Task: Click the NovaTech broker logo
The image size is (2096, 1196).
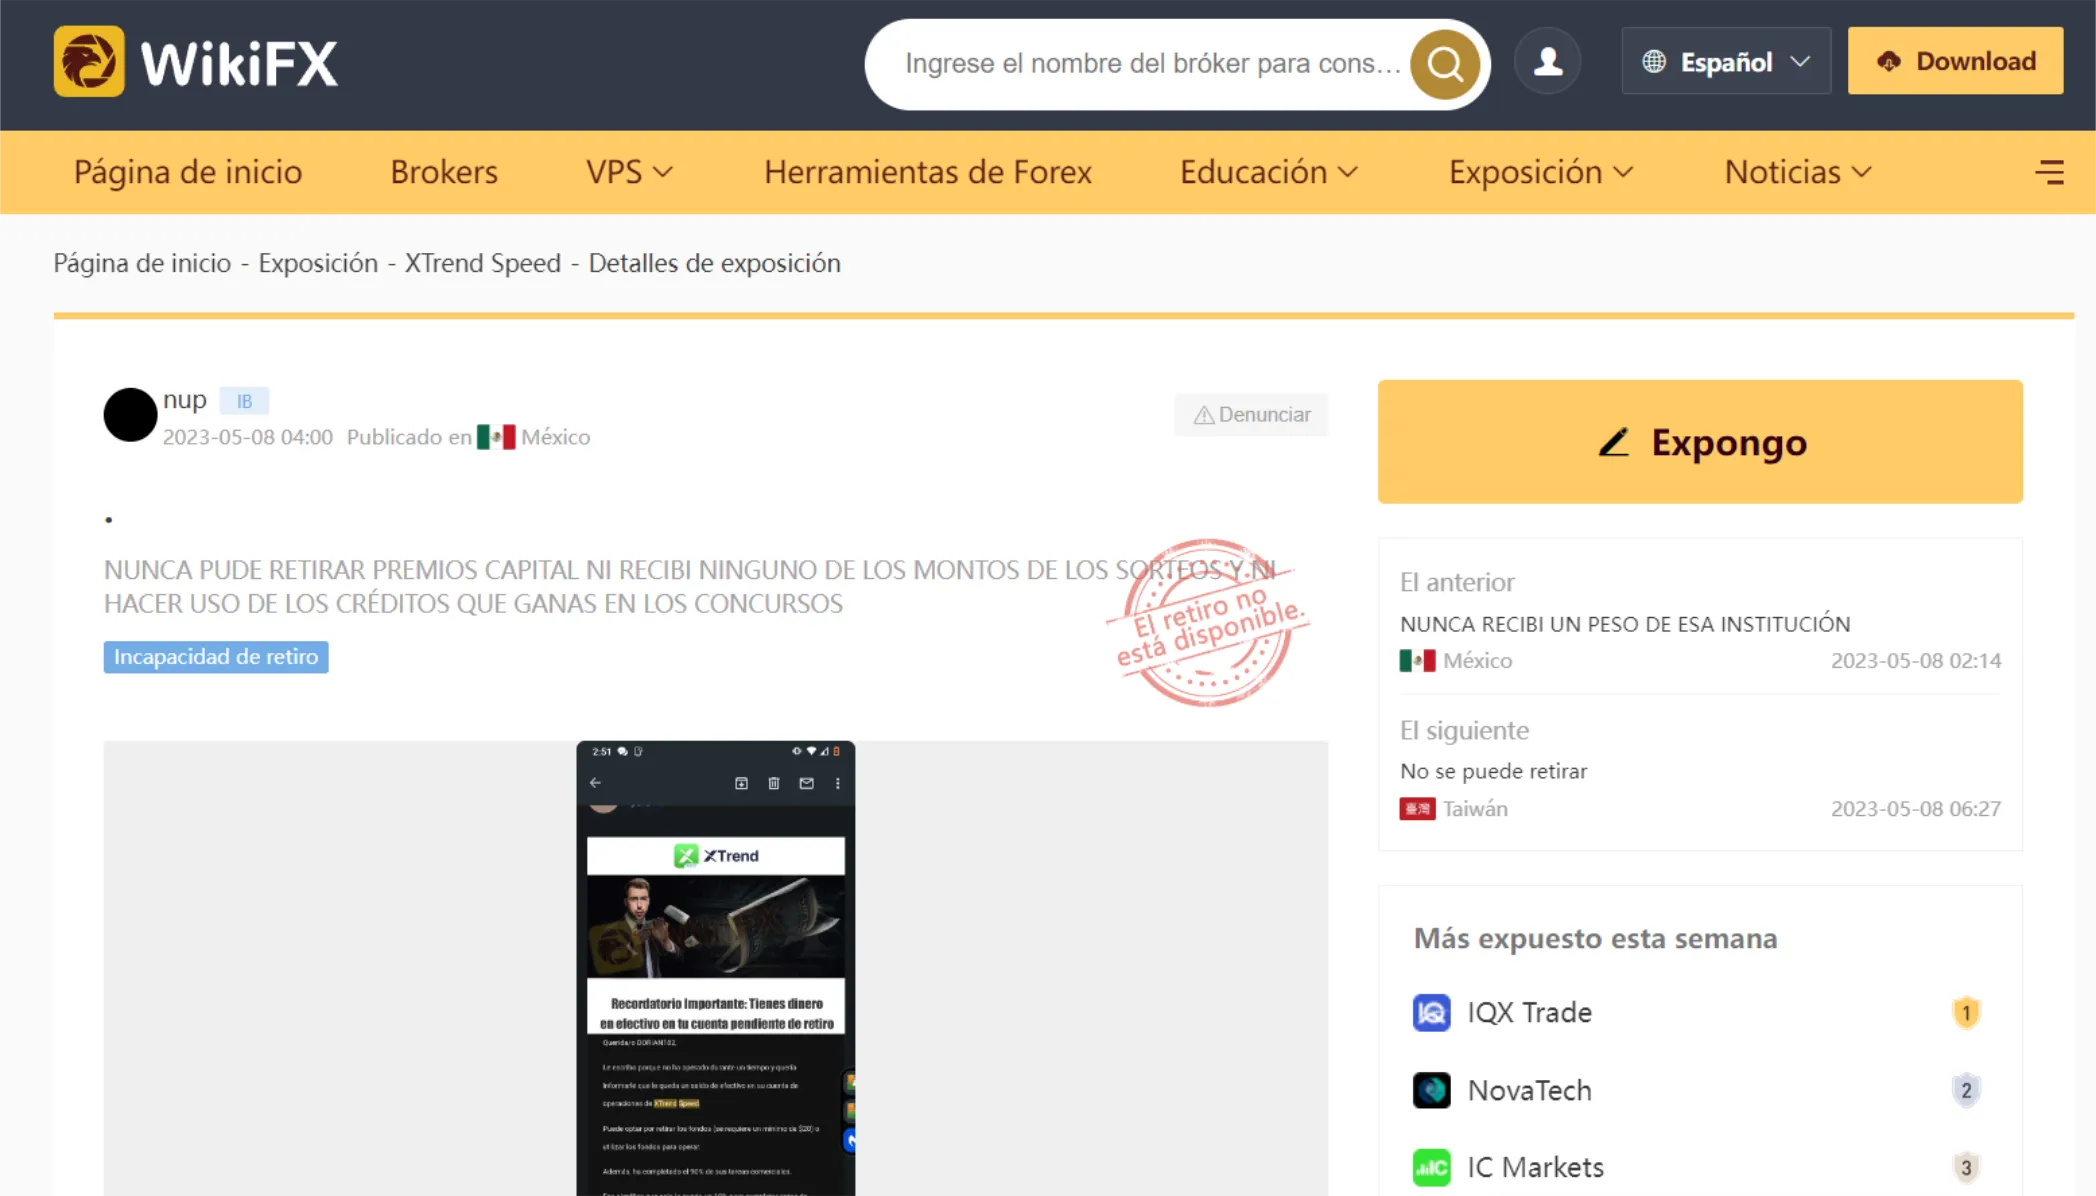Action: click(1431, 1090)
